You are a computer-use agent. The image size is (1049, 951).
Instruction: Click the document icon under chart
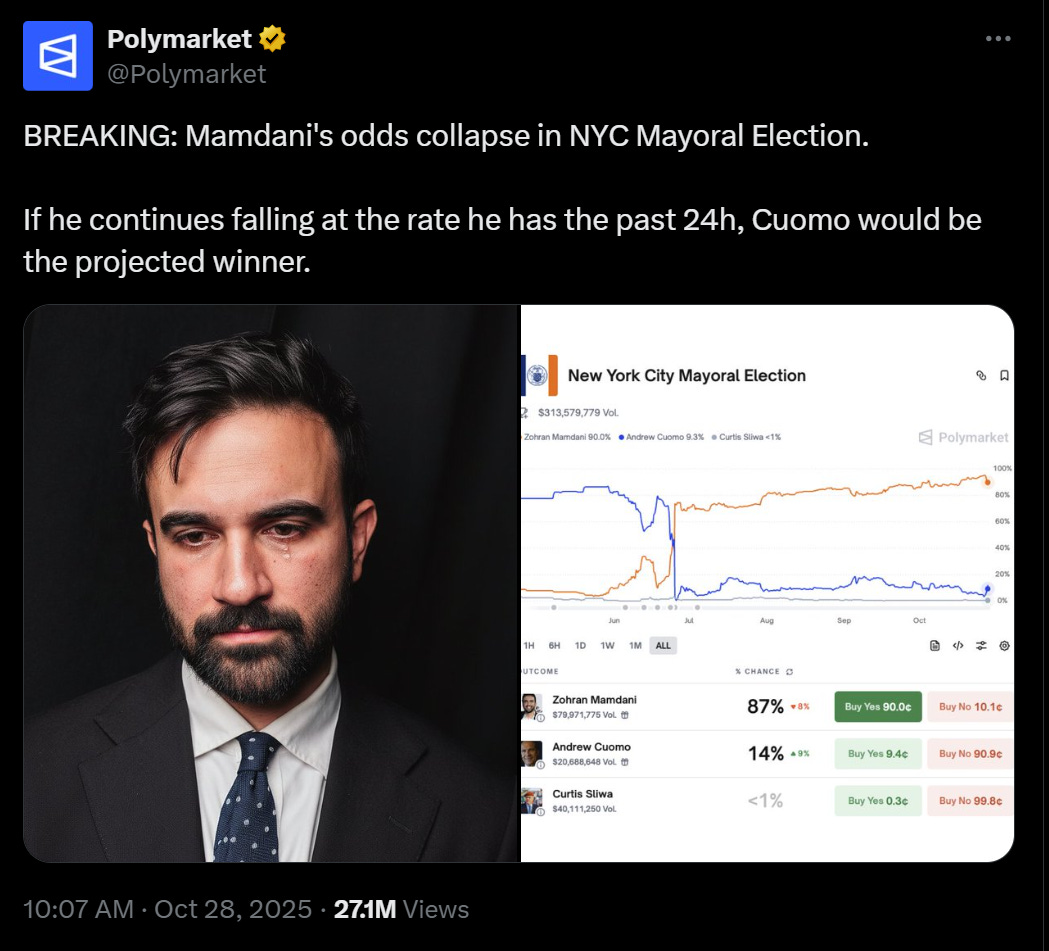point(935,645)
